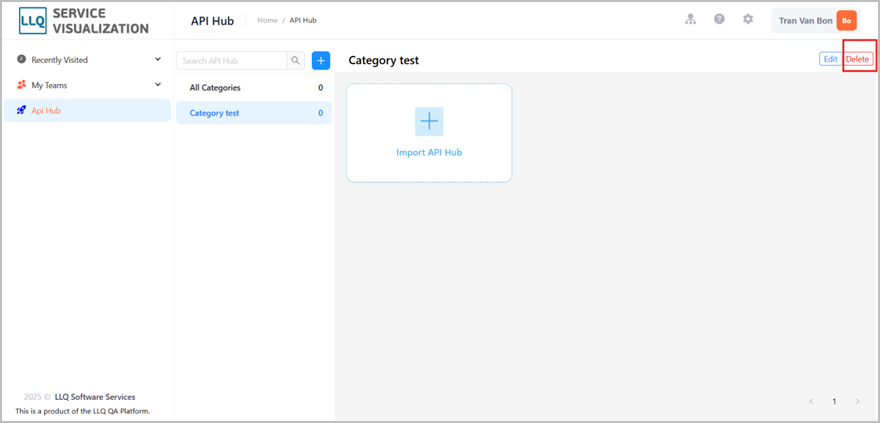Go to previous page arrow
The width and height of the screenshot is (880, 423).
(x=811, y=401)
